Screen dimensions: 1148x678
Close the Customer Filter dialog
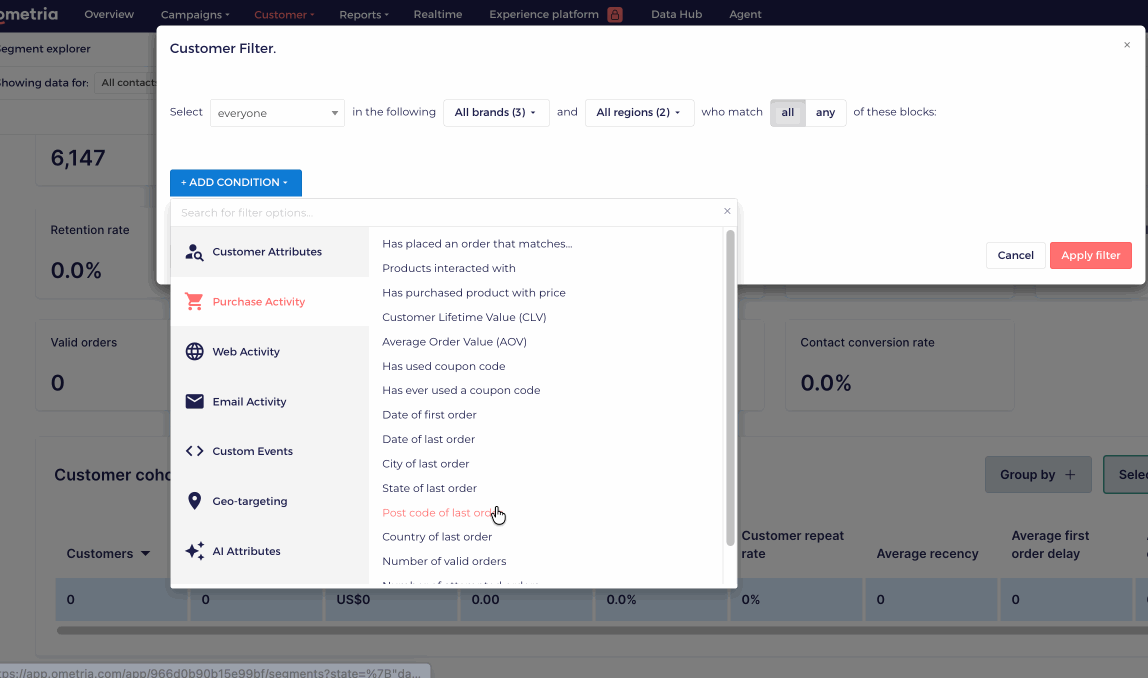[x=1127, y=45]
